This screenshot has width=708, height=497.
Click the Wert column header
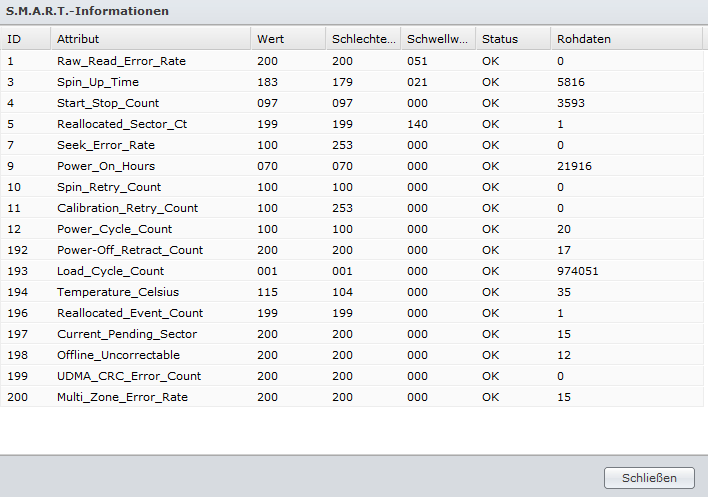pyautogui.click(x=289, y=39)
